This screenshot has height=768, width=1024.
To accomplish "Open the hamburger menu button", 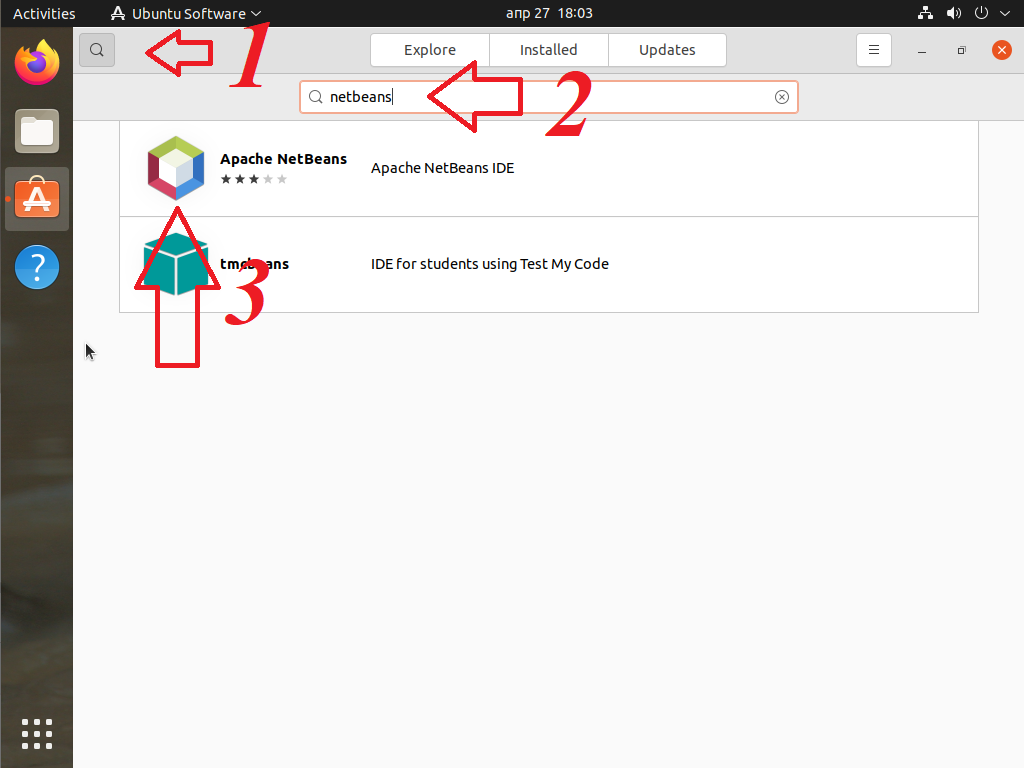I will click(873, 50).
